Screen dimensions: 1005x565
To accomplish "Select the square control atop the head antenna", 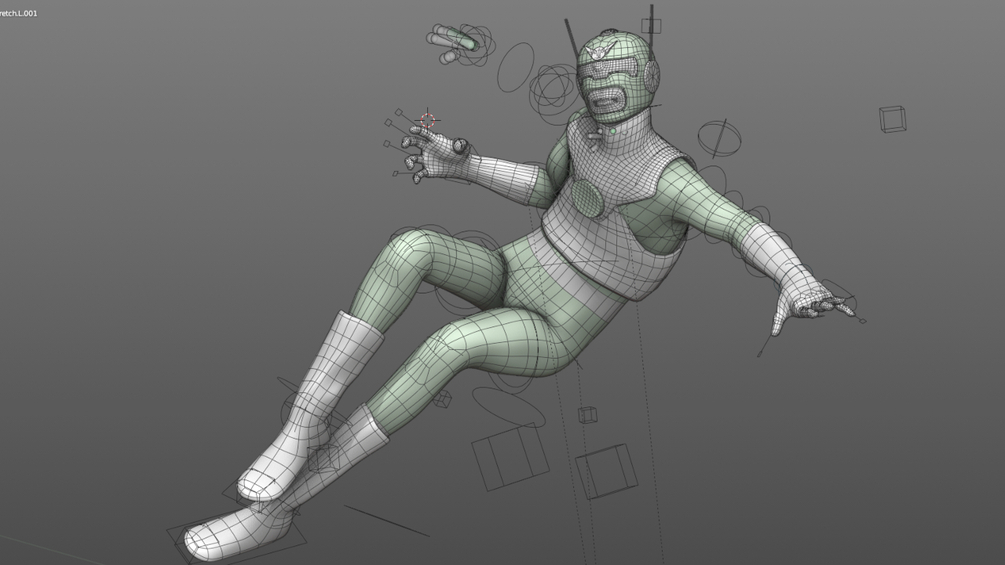I will pos(651,26).
